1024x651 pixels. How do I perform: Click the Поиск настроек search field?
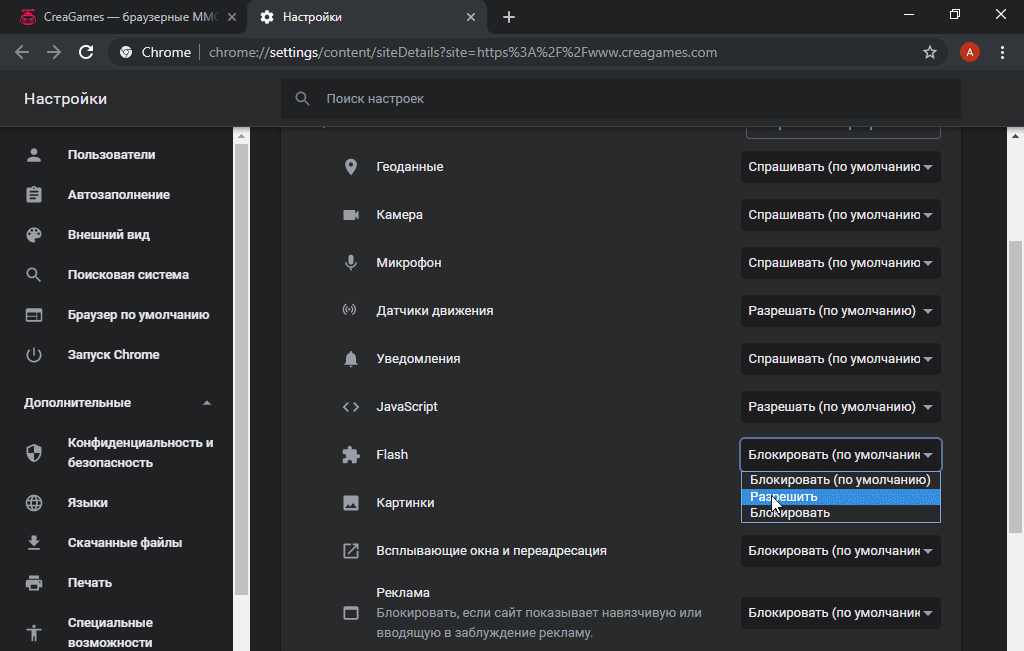[x=620, y=99]
